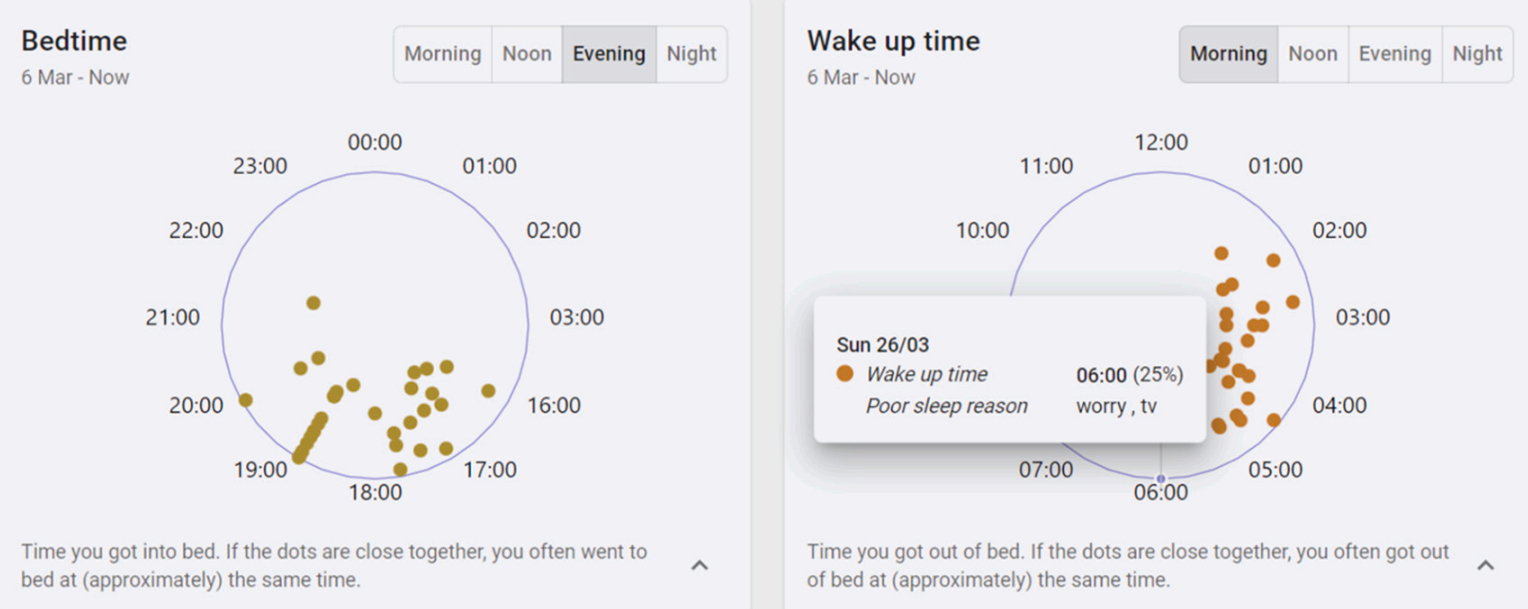The image size is (1528, 609).
Task: Show Evening range for Wake up time
Action: tap(1395, 54)
